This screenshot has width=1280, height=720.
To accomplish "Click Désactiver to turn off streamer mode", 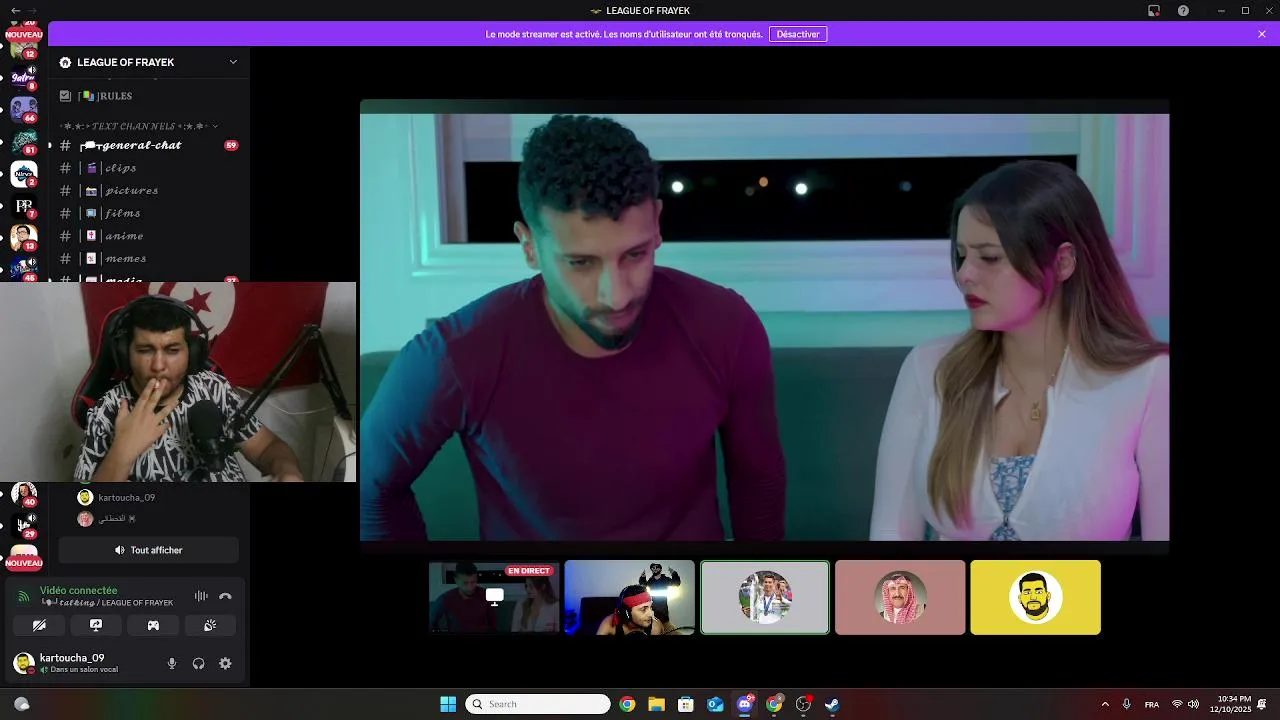I will click(x=798, y=34).
